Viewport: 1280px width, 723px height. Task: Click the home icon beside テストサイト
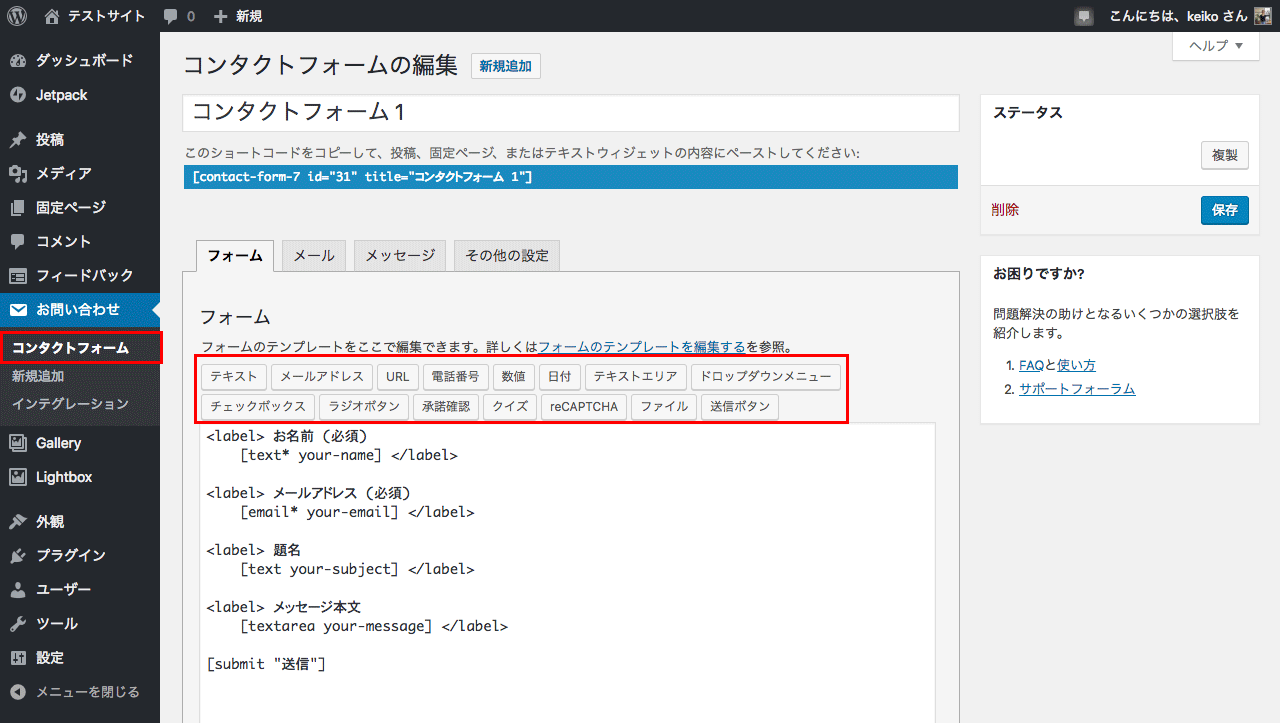click(52, 16)
